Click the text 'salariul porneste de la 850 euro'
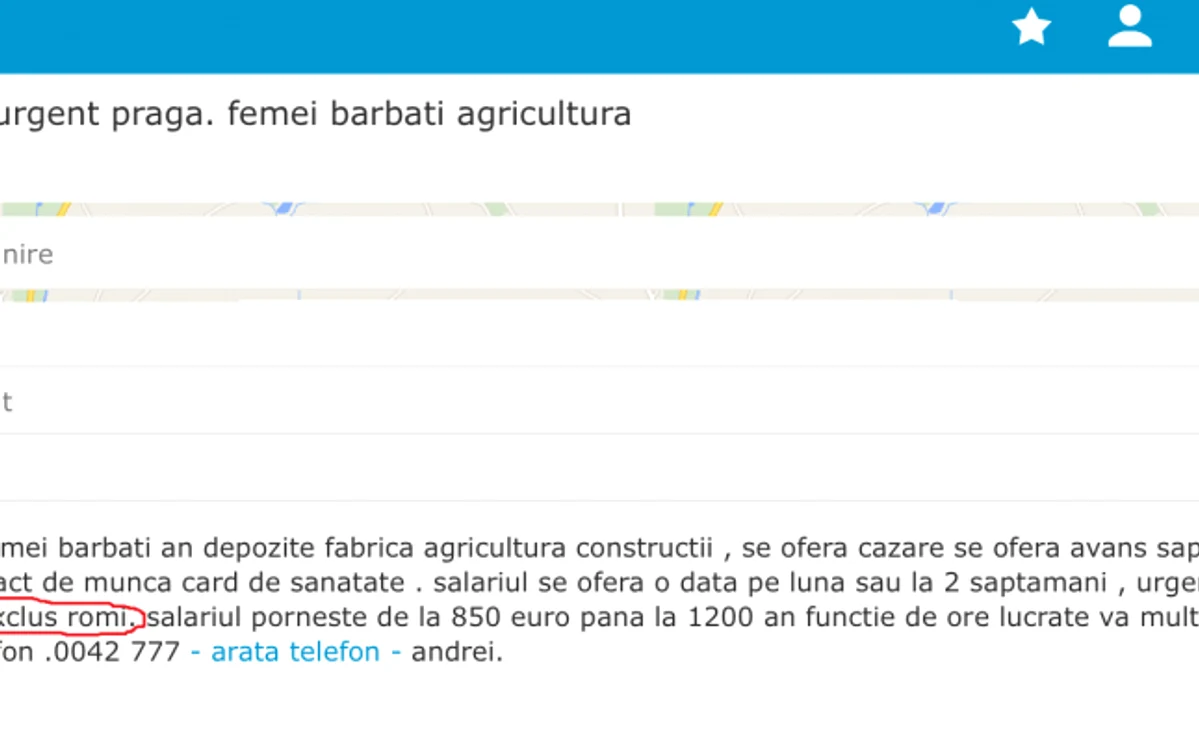 click(x=359, y=616)
